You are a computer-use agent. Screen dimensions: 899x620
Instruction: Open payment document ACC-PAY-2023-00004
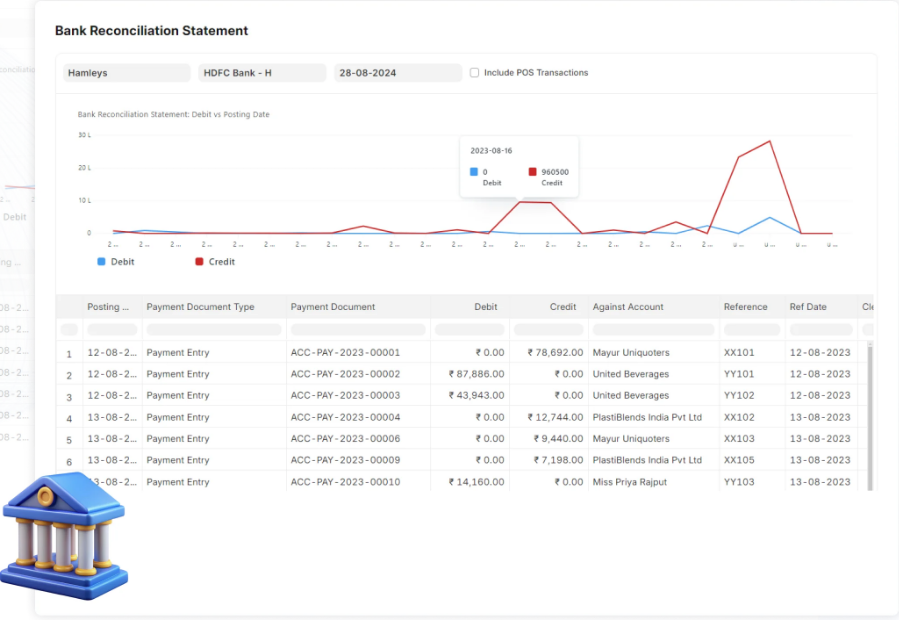345,418
